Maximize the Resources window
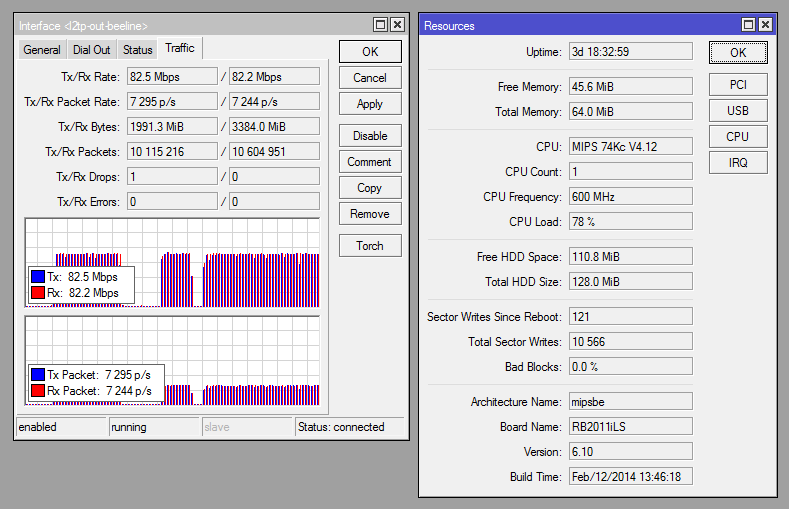The image size is (789, 509). [748, 25]
